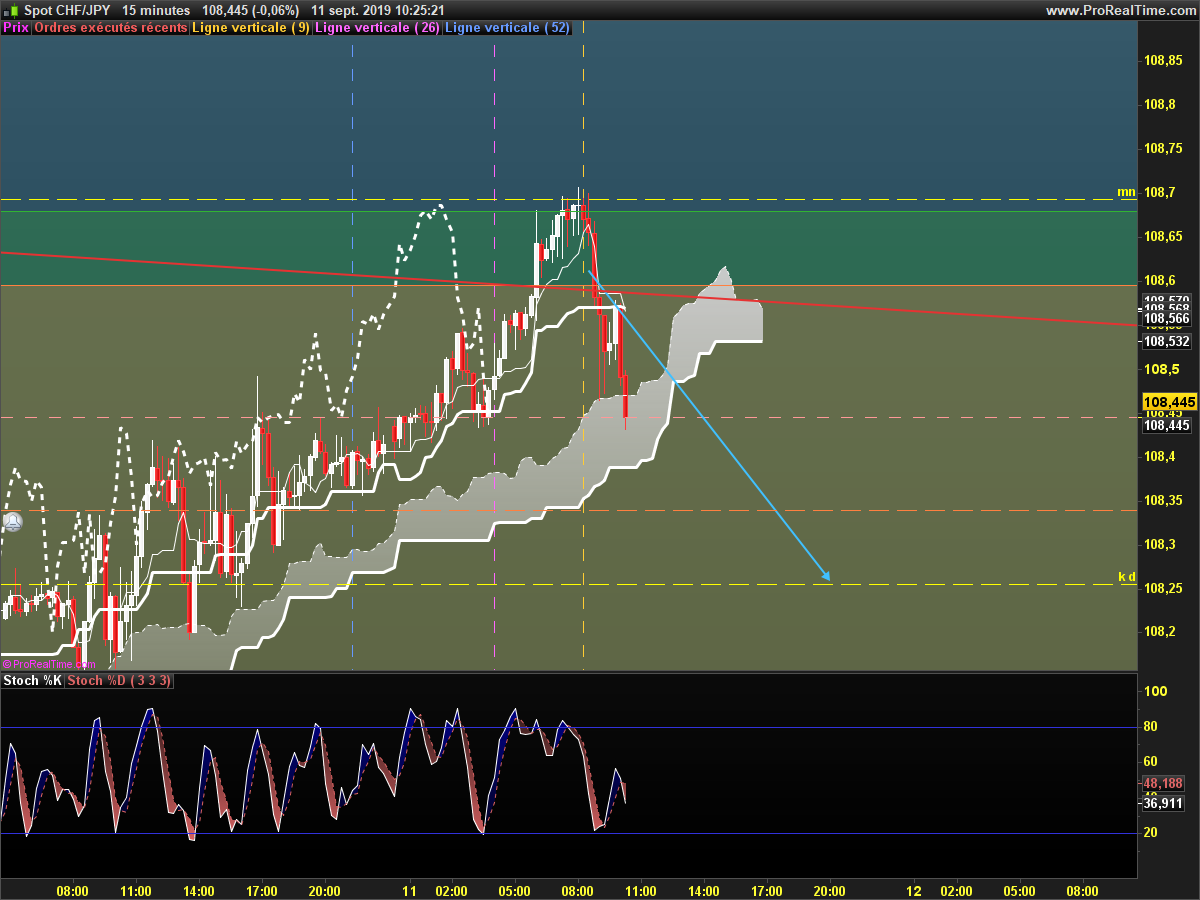
Task: Select the Stoch %K indicator label
Action: pyautogui.click(x=32, y=681)
